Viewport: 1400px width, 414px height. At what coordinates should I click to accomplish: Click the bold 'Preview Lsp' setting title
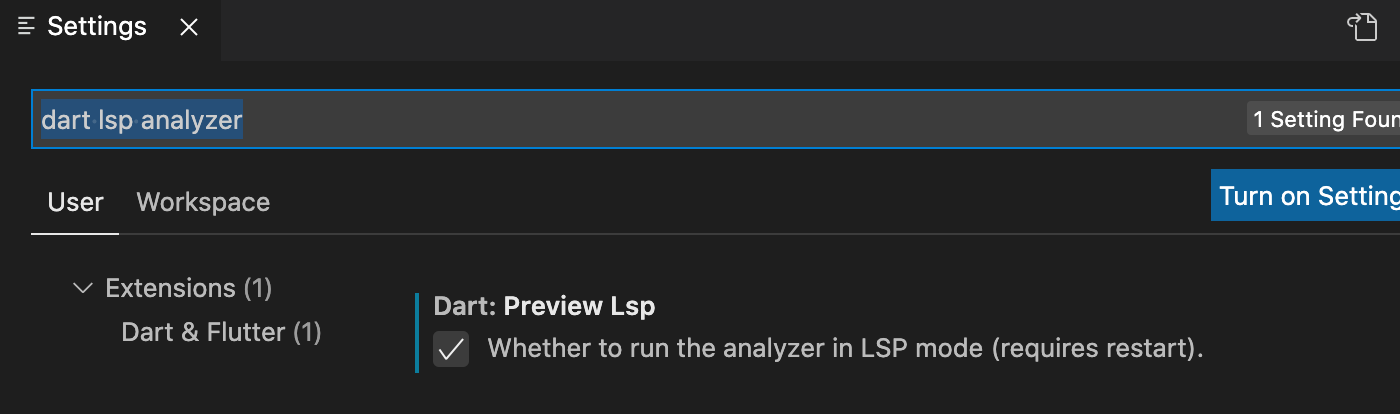click(x=579, y=306)
